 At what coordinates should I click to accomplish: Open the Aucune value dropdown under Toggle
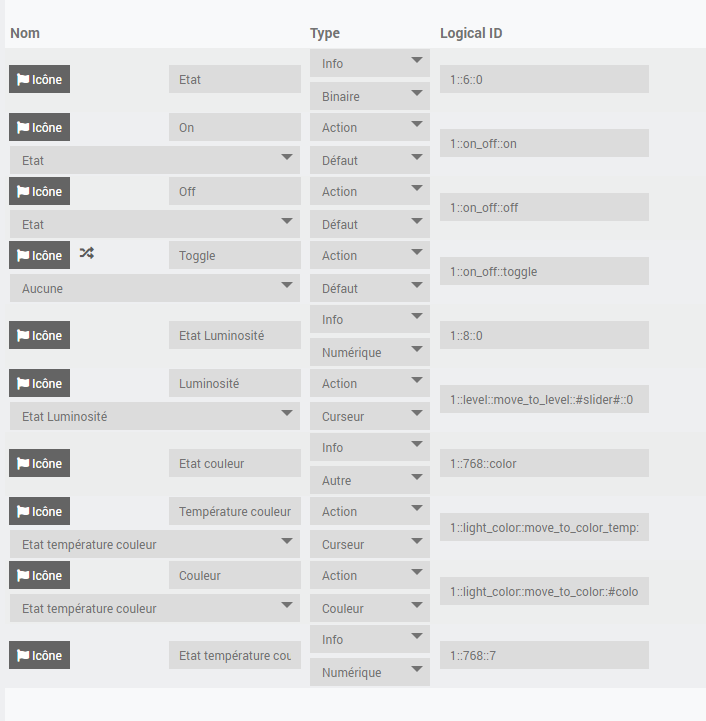coord(154,288)
